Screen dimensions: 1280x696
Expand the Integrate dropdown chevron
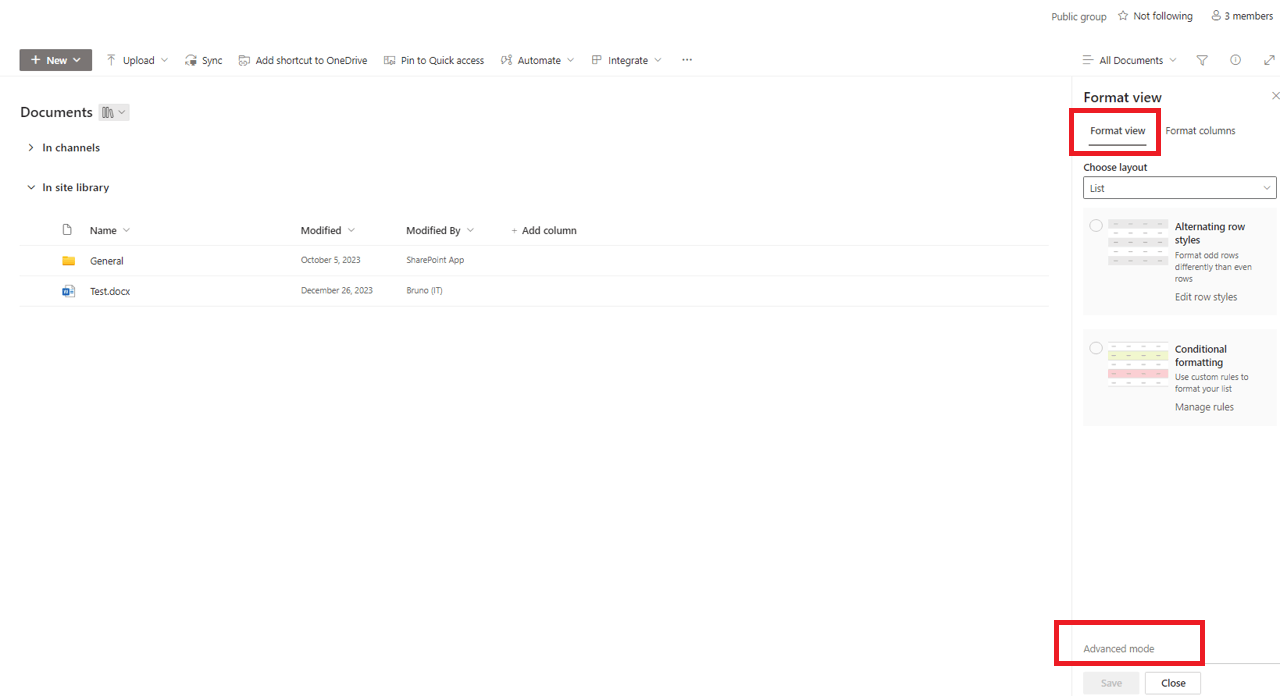tap(658, 60)
